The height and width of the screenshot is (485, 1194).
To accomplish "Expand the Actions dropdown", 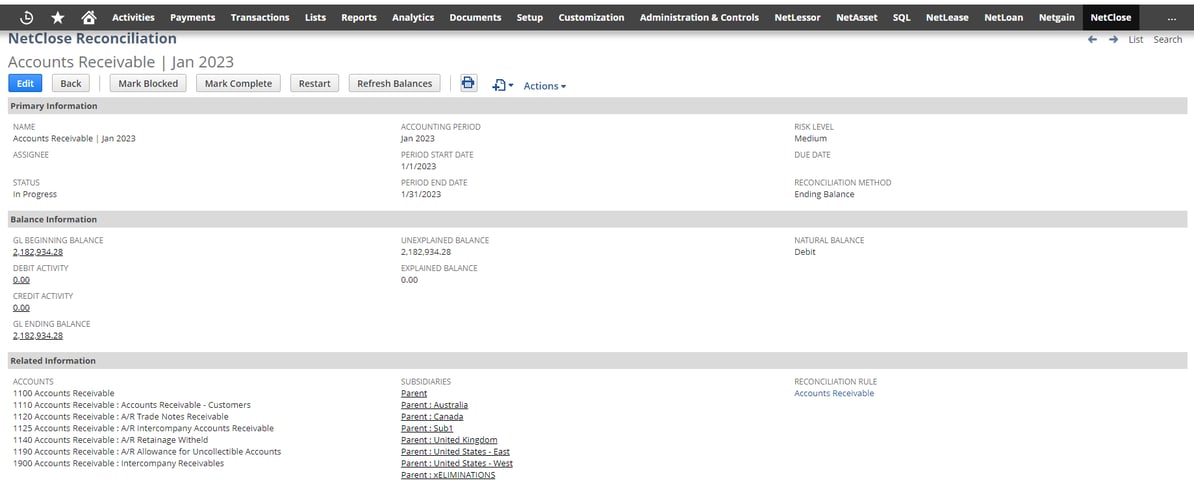I will pyautogui.click(x=544, y=86).
